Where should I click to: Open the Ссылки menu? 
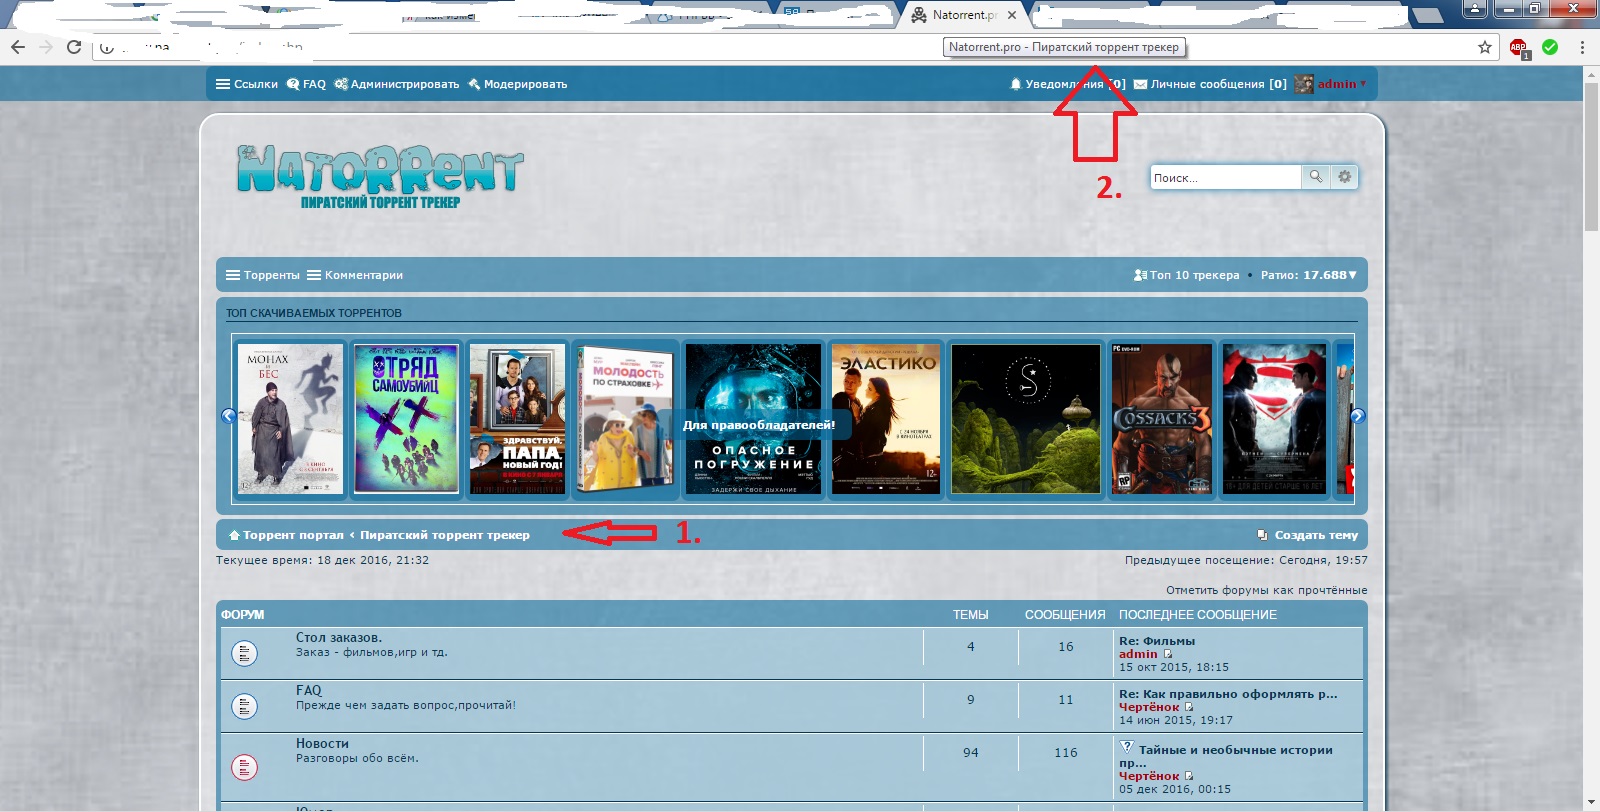(x=247, y=84)
